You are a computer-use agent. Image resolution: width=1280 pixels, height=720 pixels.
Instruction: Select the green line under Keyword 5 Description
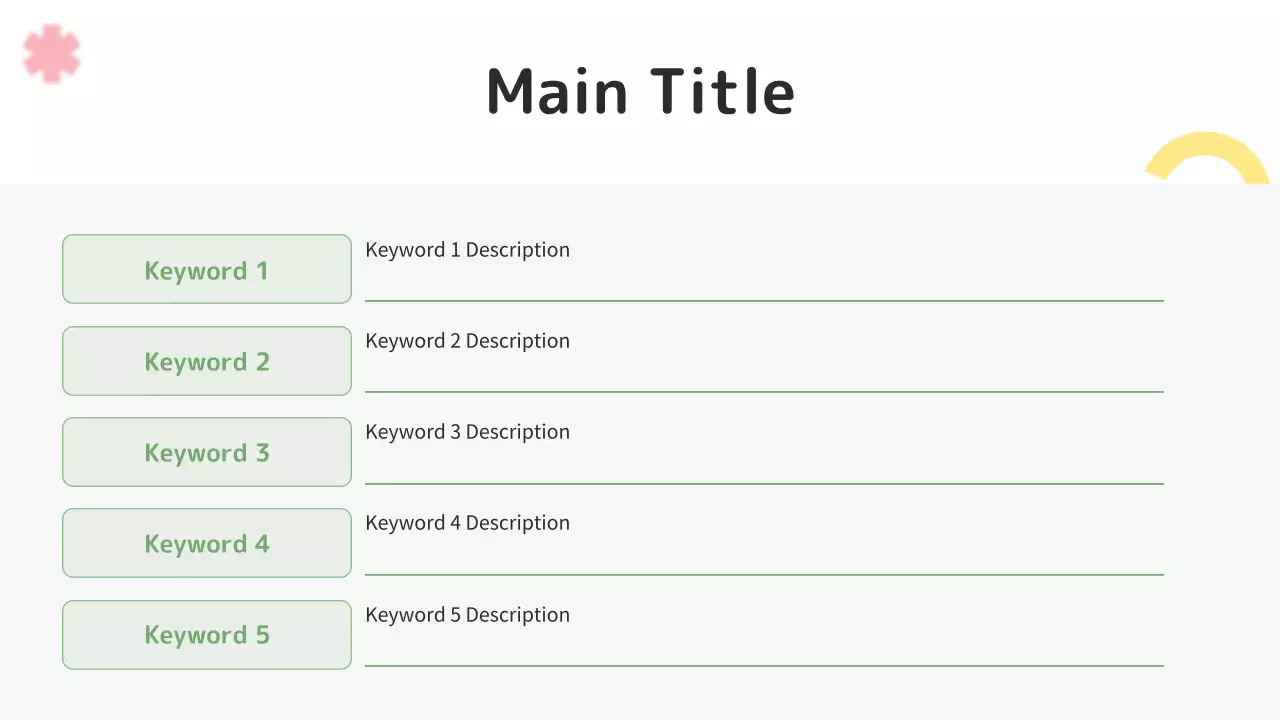pyautogui.click(x=764, y=665)
